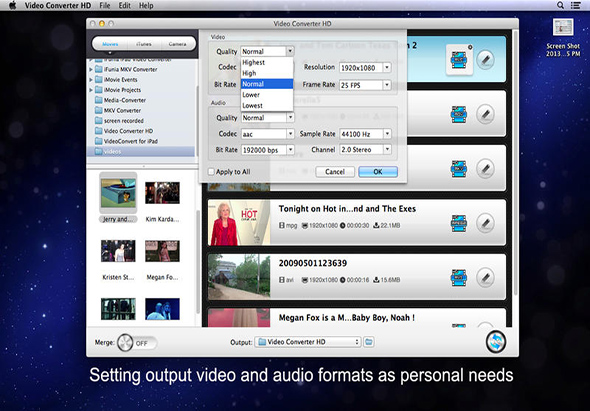
Task: Click the pencil edit icon on the first video
Action: coord(485,59)
